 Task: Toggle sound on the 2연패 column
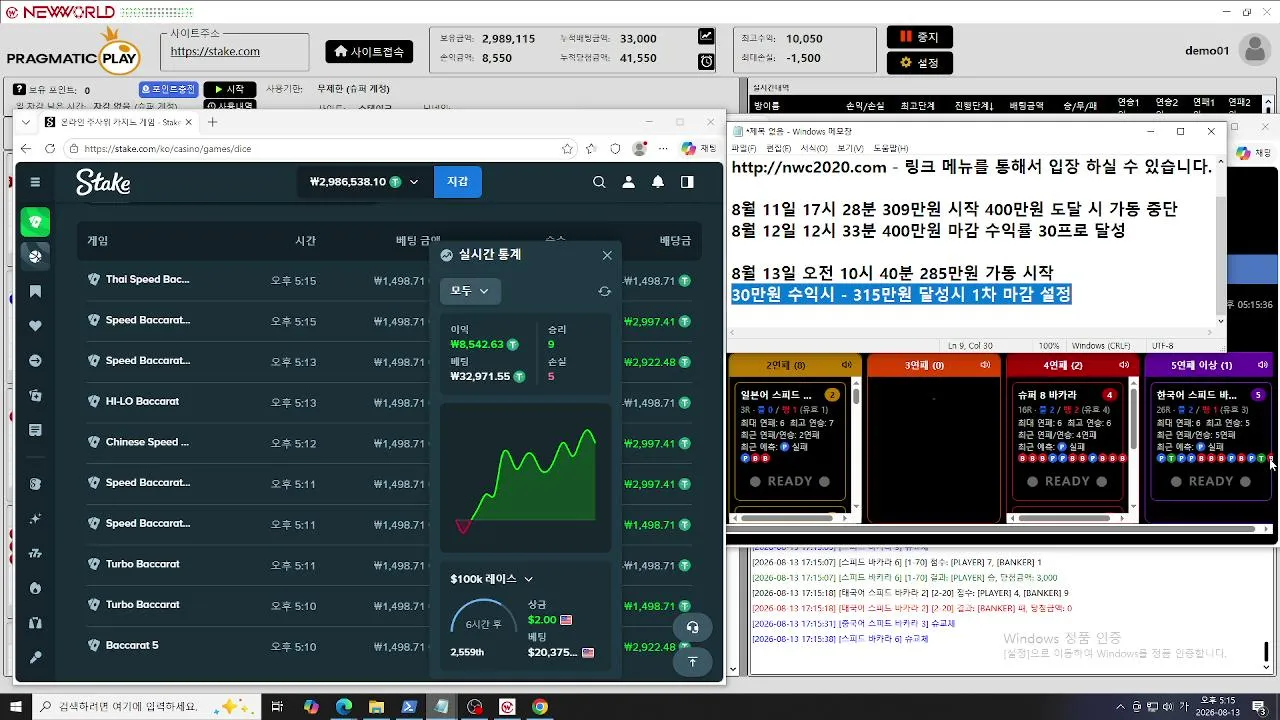pos(847,365)
